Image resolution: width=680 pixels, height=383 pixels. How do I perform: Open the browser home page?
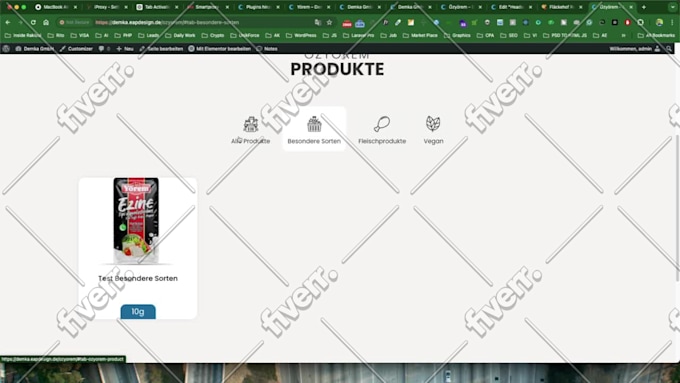pos(46,22)
